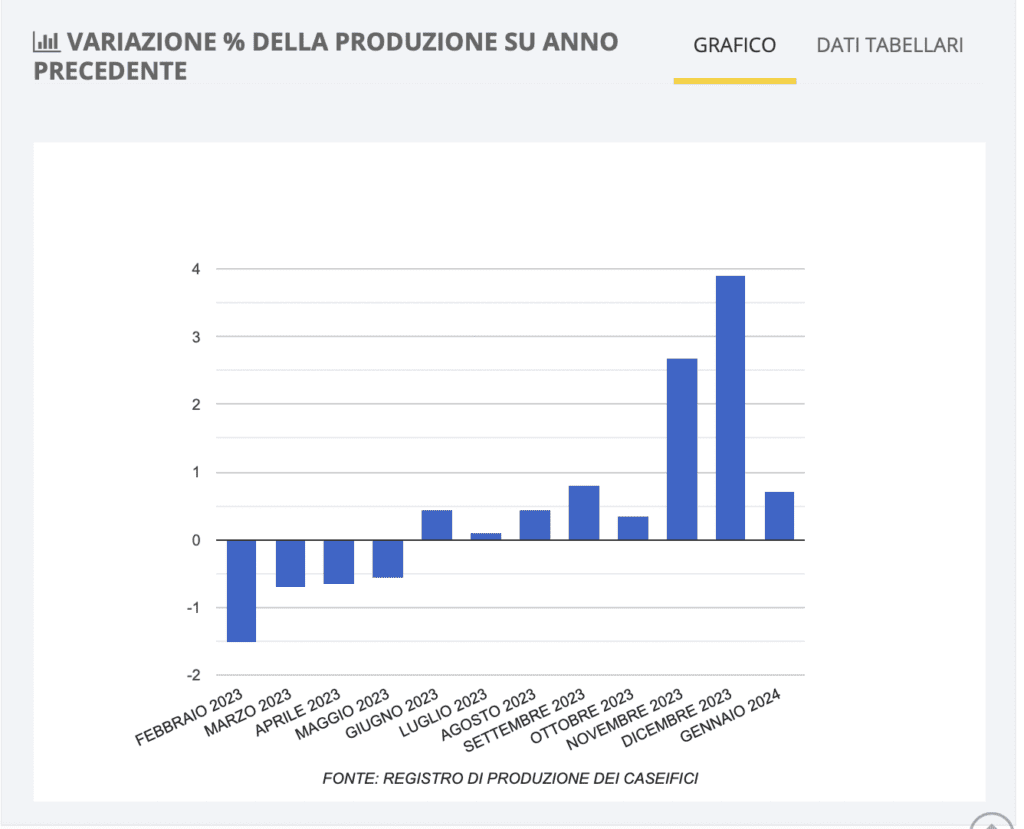Image resolution: width=1024 pixels, height=829 pixels.
Task: Switch to the DATI TABELLARI tab
Action: click(889, 45)
